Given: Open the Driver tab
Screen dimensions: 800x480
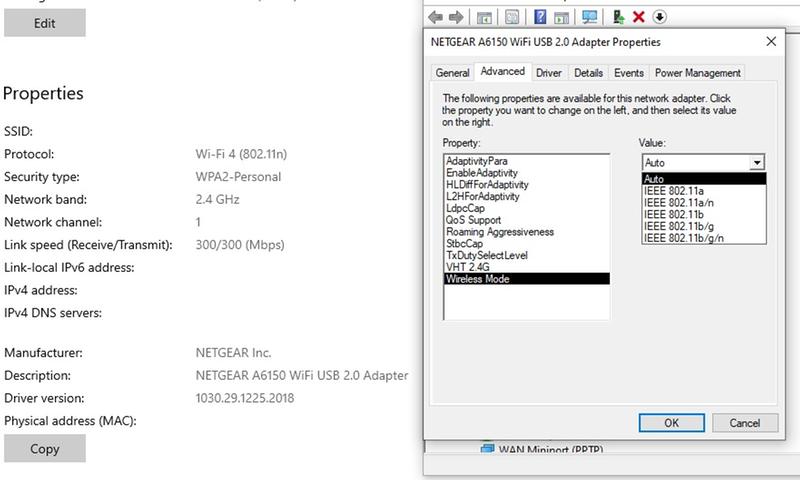Looking at the screenshot, I should coord(548,73).
